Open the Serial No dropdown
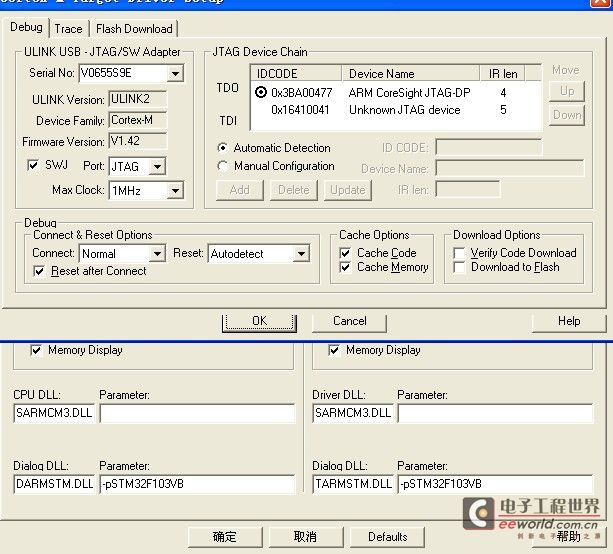The width and height of the screenshot is (613, 554). point(176,73)
